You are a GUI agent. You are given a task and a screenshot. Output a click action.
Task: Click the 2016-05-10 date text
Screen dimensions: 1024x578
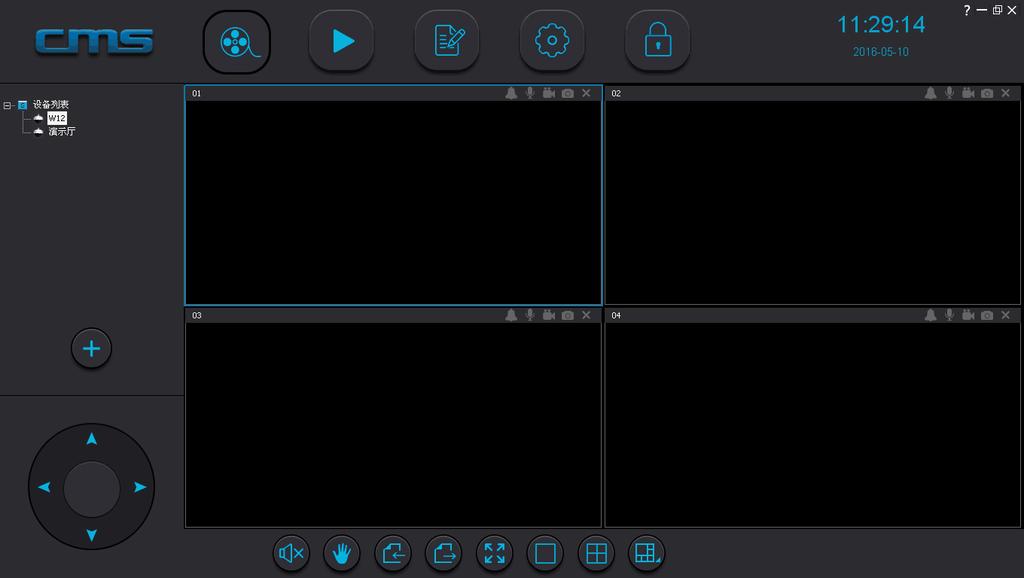[x=880, y=52]
